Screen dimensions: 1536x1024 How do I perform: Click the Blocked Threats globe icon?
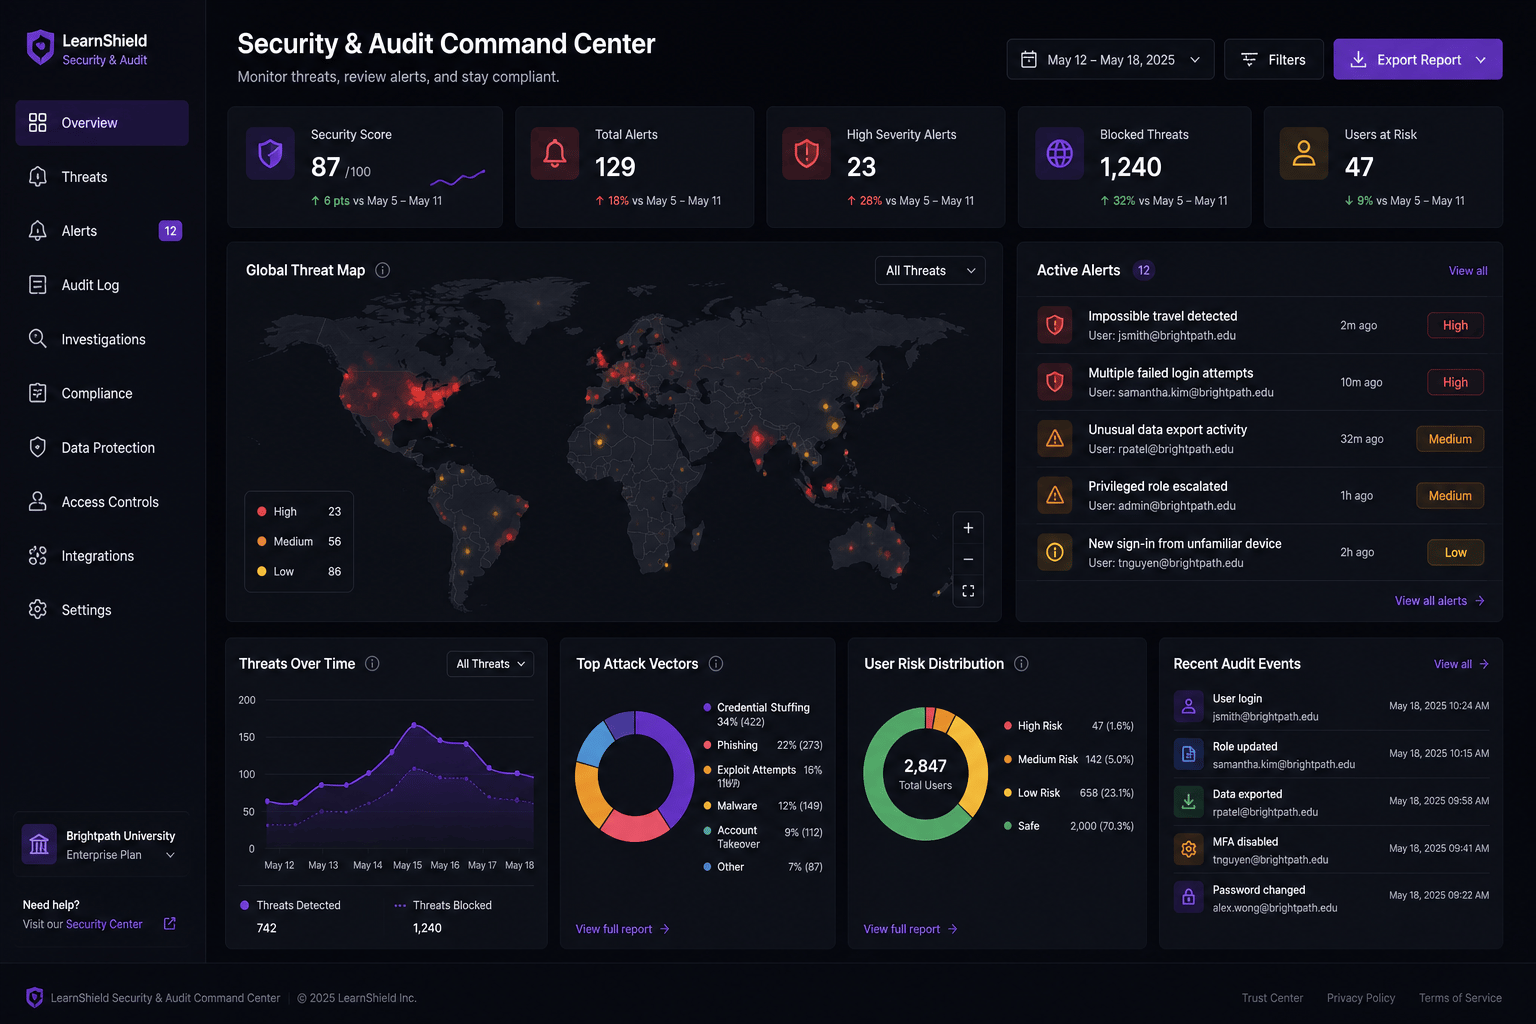(x=1059, y=153)
